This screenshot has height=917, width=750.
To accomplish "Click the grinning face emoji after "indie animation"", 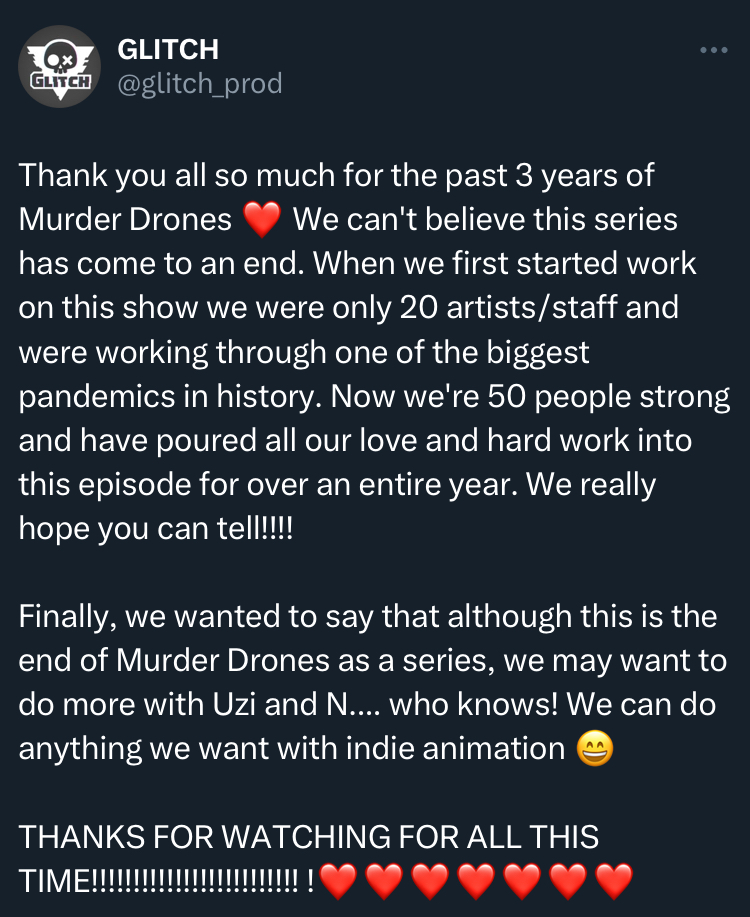I will click(x=597, y=748).
